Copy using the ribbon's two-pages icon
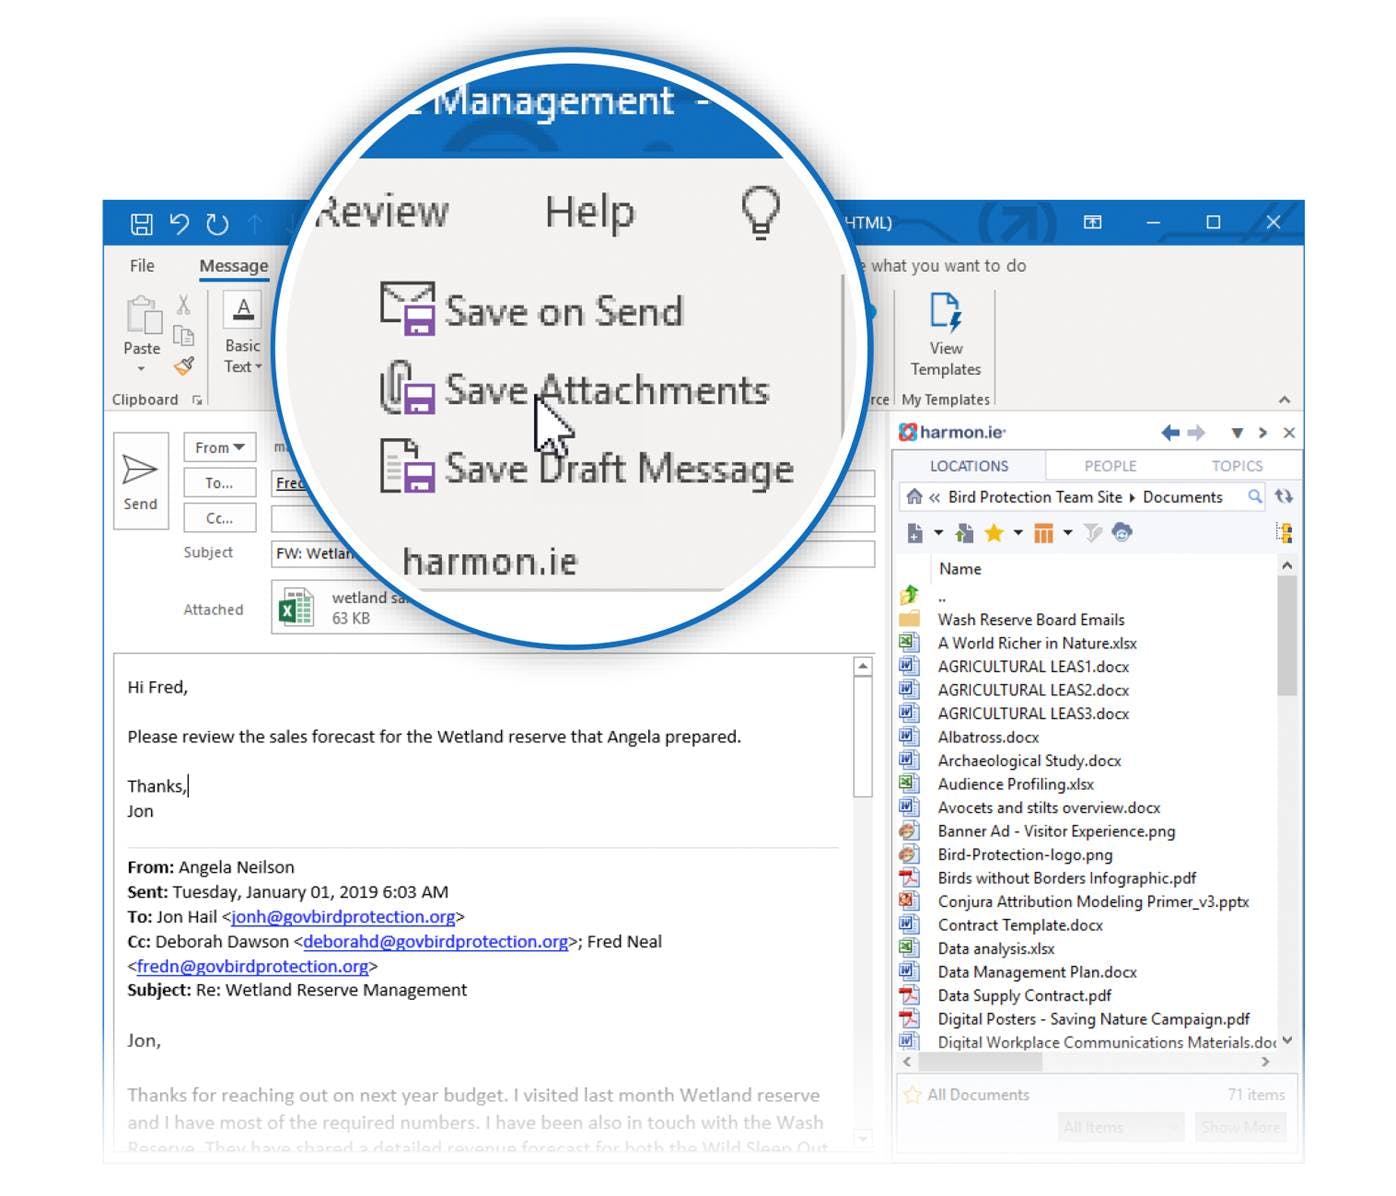This screenshot has width=1396, height=1196. point(183,336)
